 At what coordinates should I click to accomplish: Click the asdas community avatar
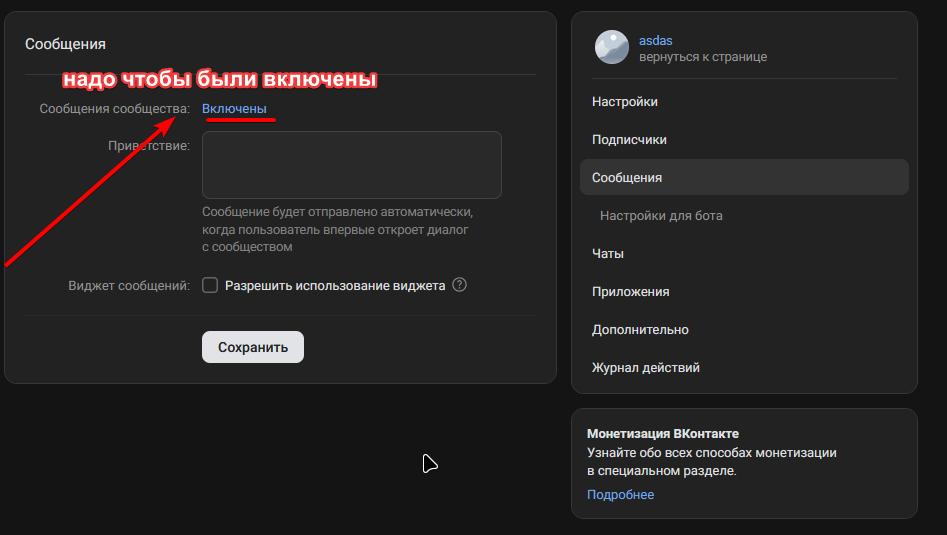tap(612, 48)
